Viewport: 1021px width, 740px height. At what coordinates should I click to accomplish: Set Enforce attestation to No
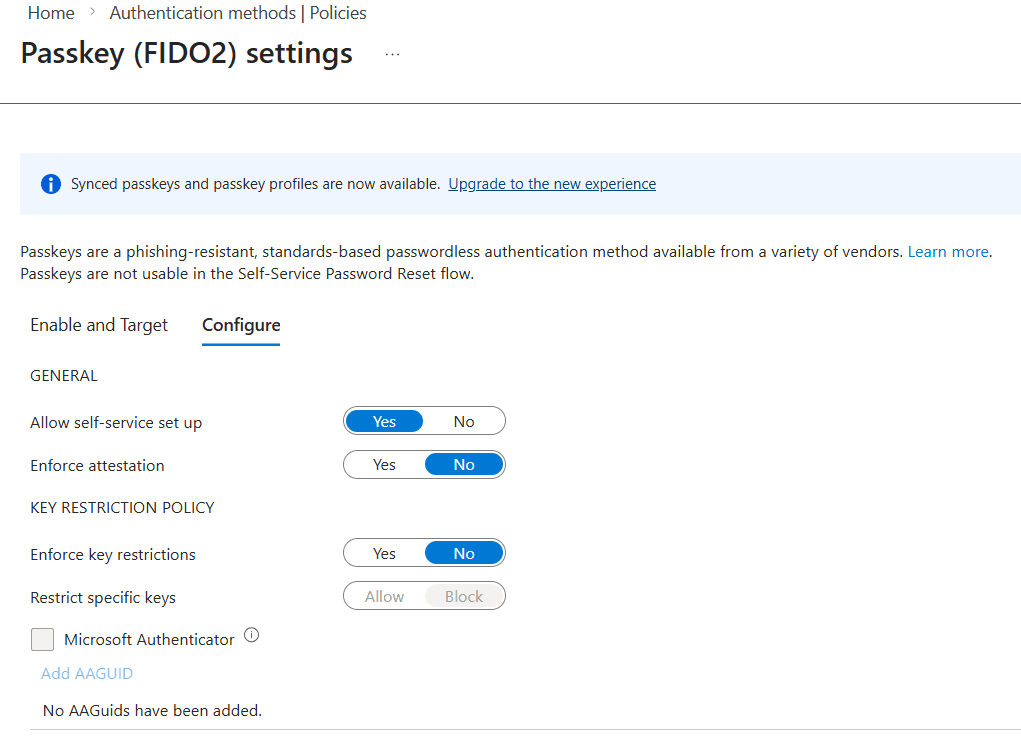click(x=464, y=464)
